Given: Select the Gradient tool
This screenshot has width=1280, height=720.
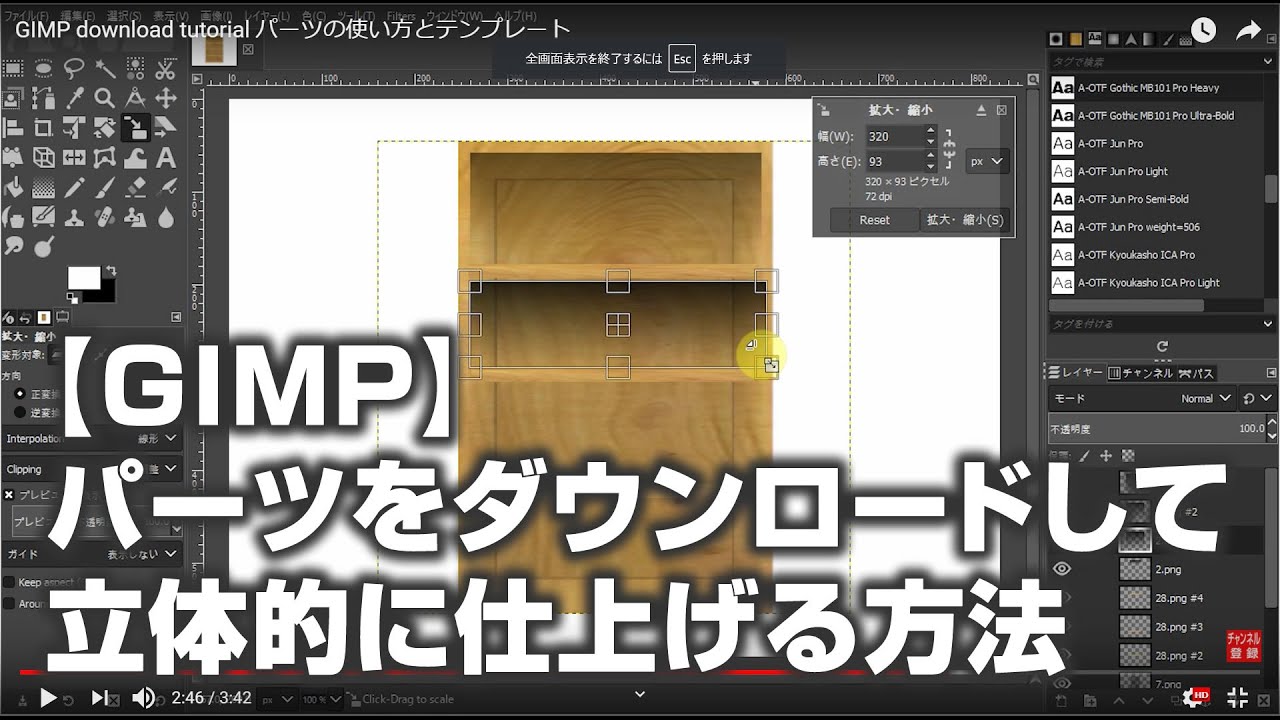Looking at the screenshot, I should pyautogui.click(x=44, y=188).
